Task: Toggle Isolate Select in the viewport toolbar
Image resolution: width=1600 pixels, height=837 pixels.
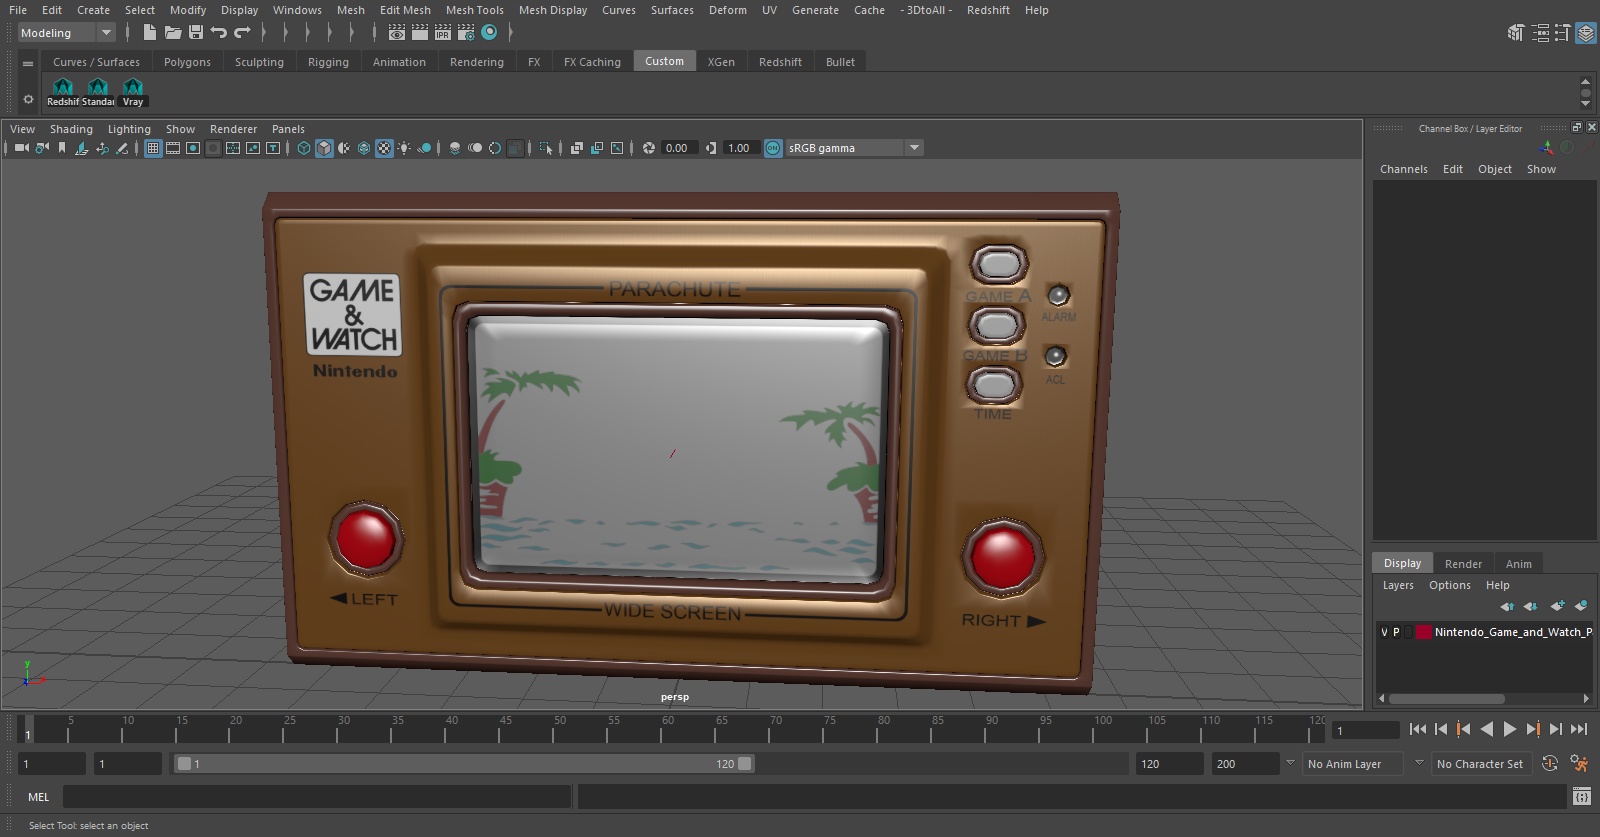Action: pos(546,148)
